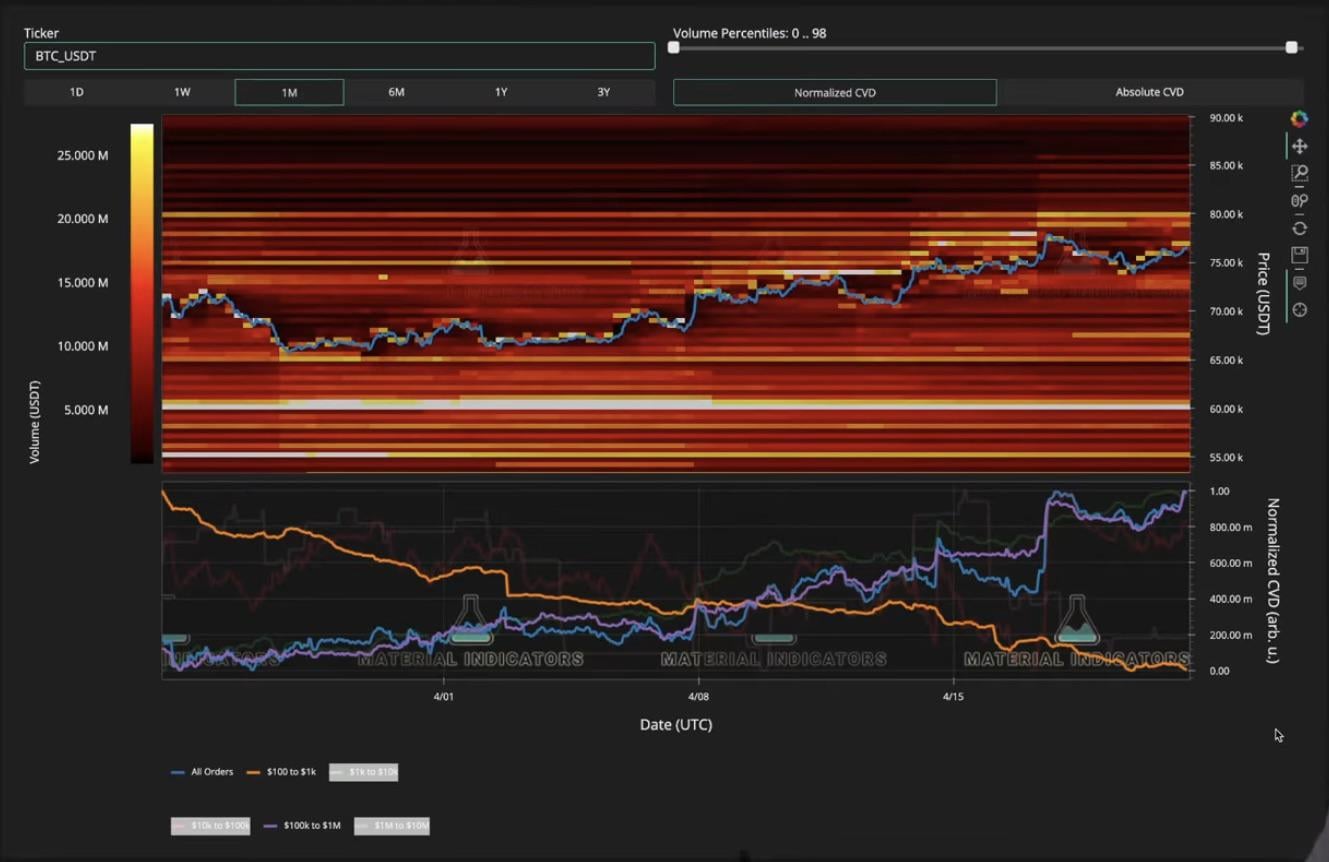The image size is (1329, 862).
Task: Switch to Absolute CVD
Action: pyautogui.click(x=1149, y=92)
